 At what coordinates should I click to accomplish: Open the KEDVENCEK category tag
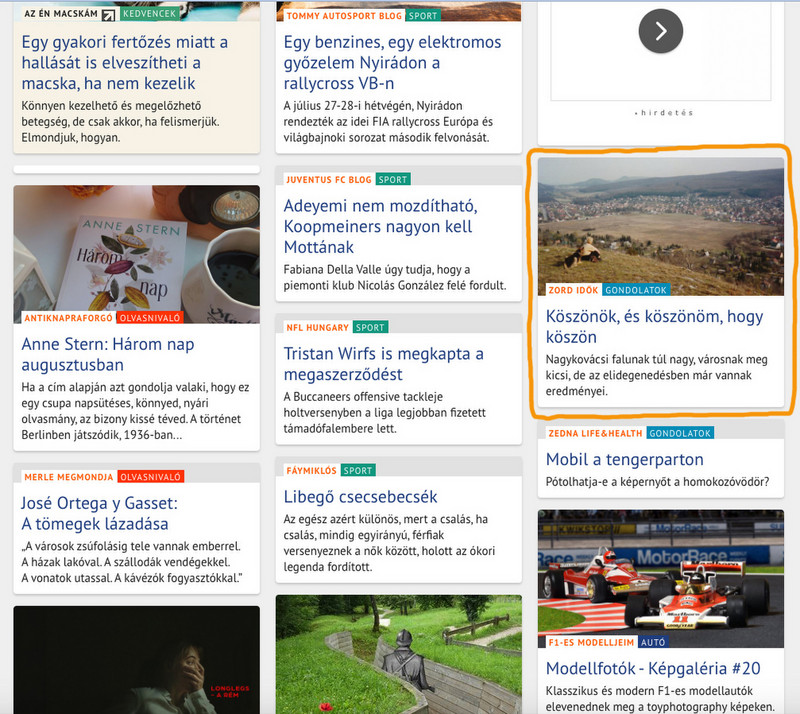[149, 13]
